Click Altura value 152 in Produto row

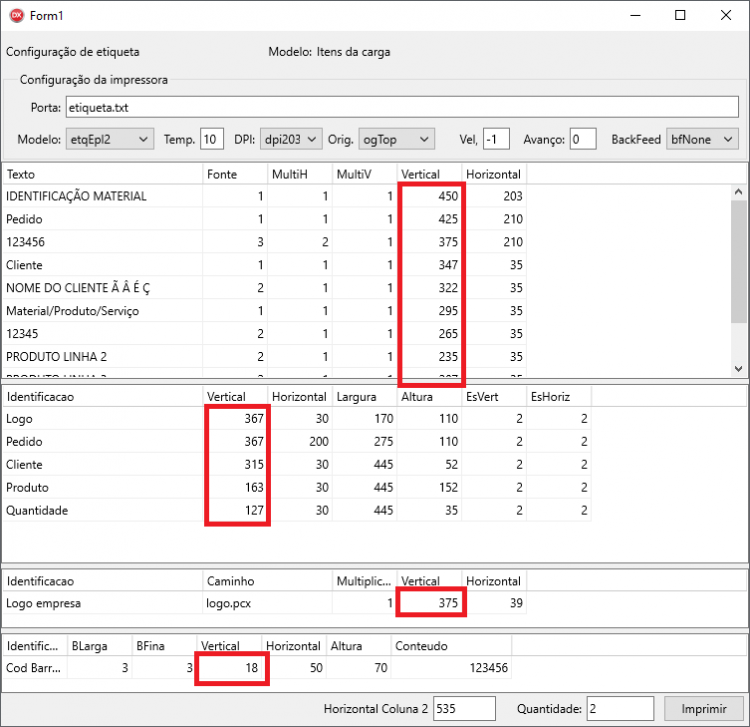click(429, 488)
